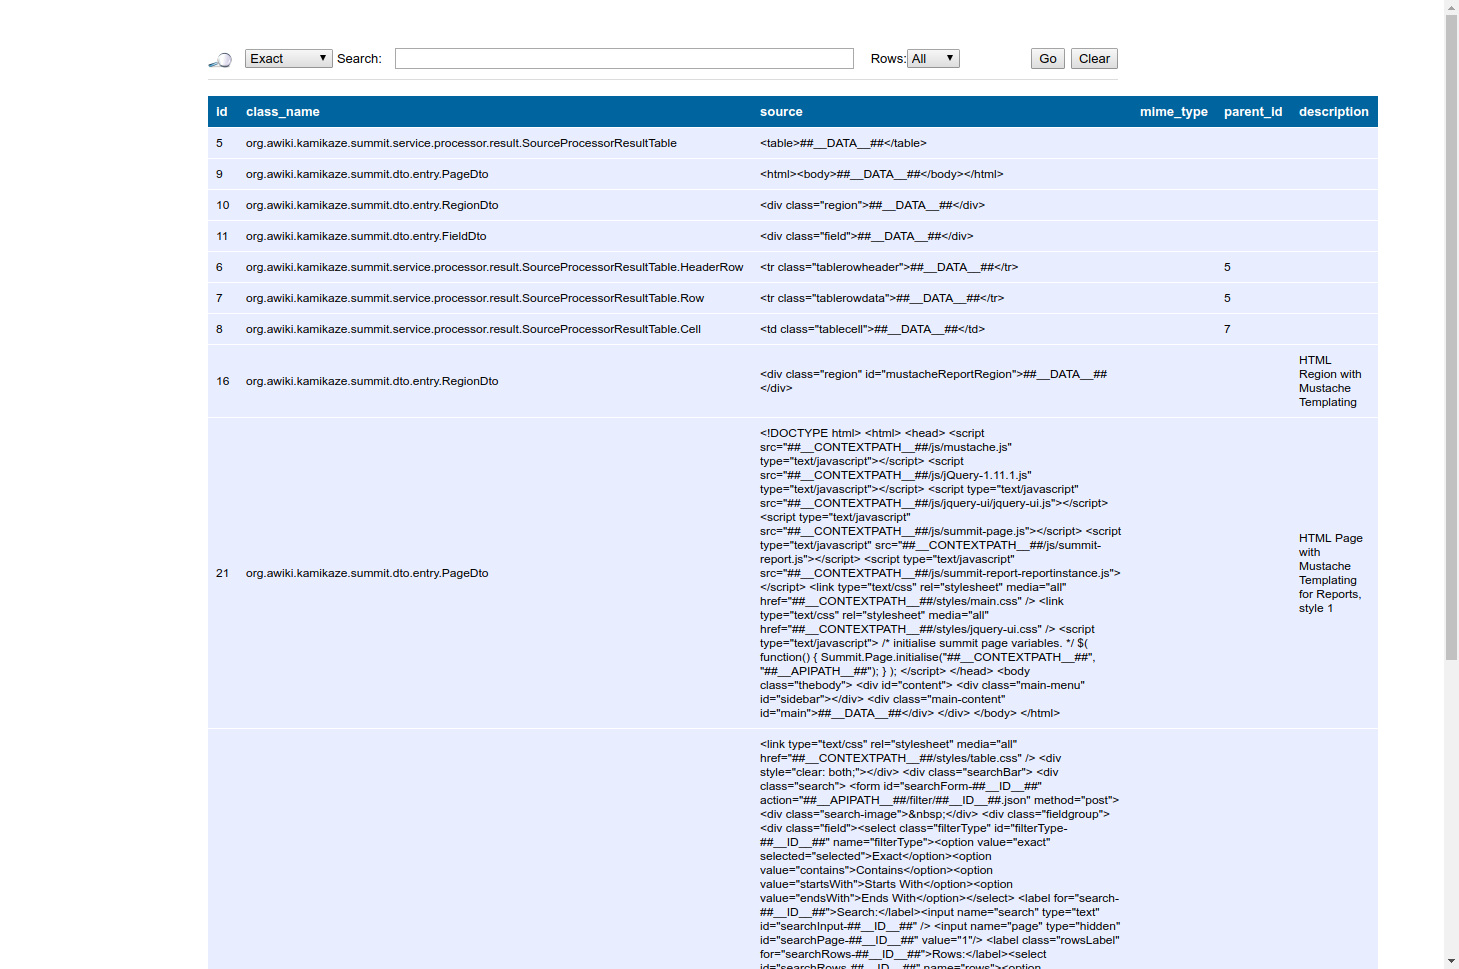The height and width of the screenshot is (969, 1459).
Task: Click the tablecell source cell
Action: [872, 329]
